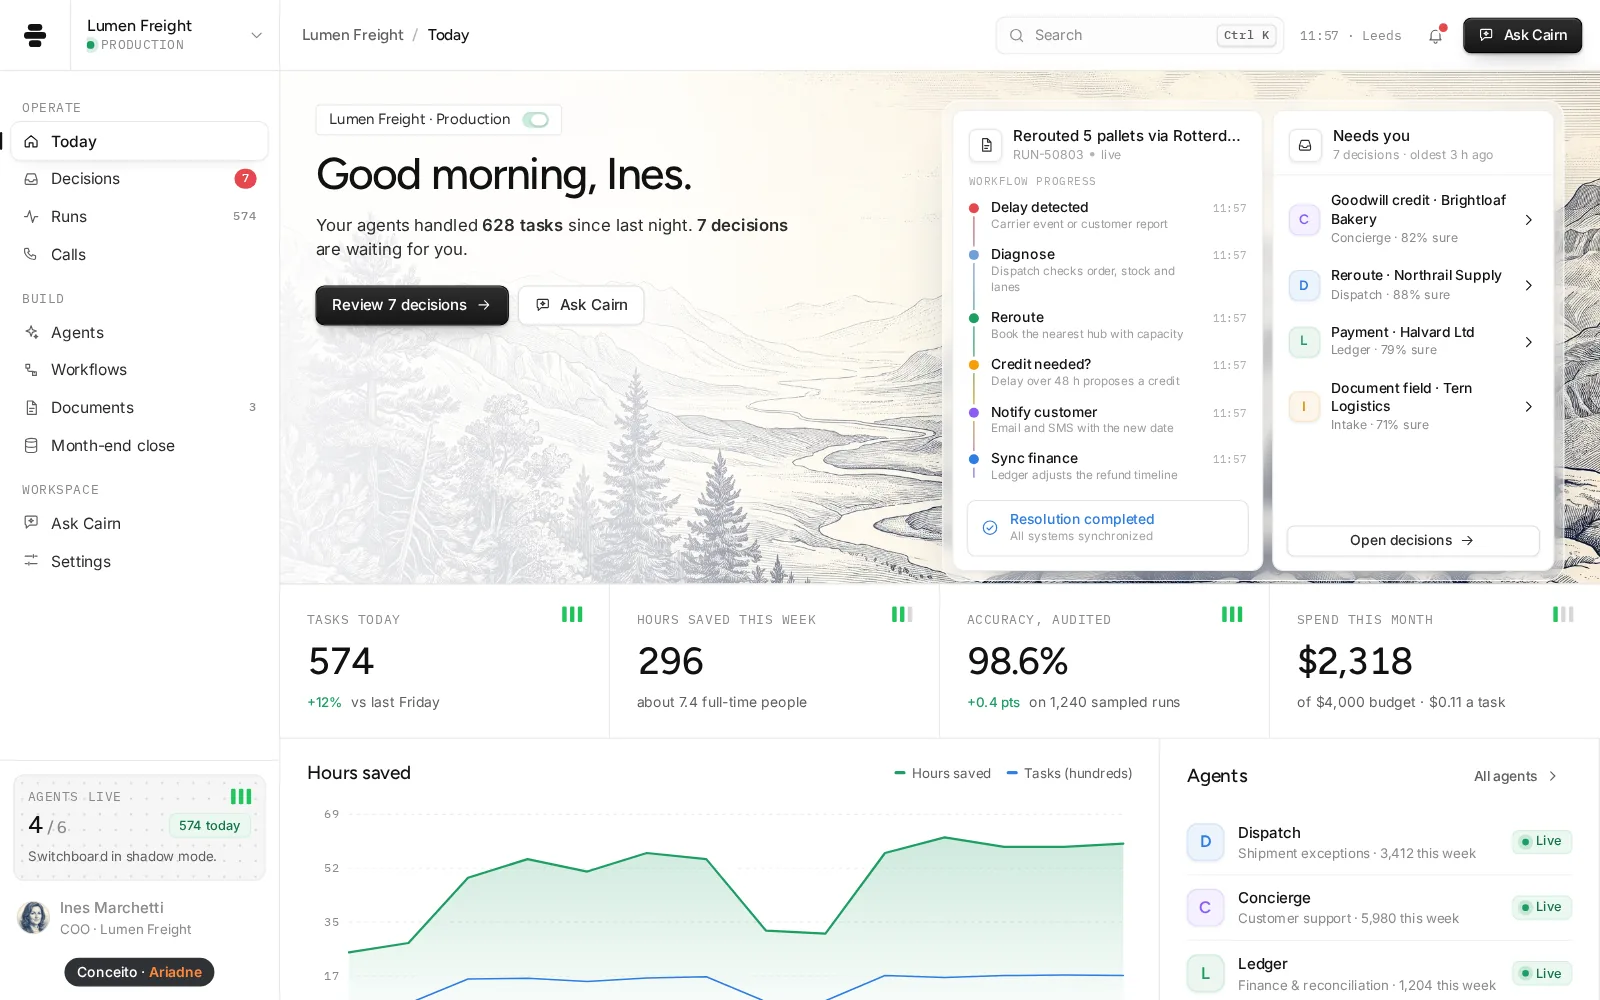Click the Live status badge for Concierge
The image size is (1600, 1000).
tap(1541, 907)
